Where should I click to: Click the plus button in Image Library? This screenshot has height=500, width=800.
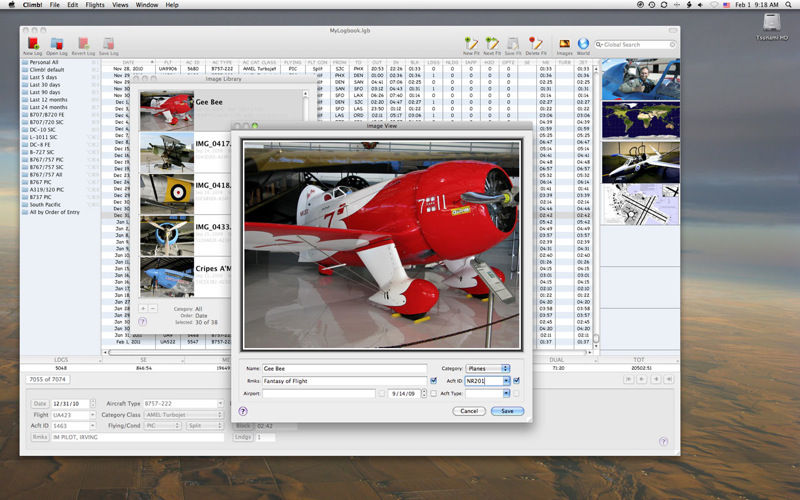click(x=143, y=309)
